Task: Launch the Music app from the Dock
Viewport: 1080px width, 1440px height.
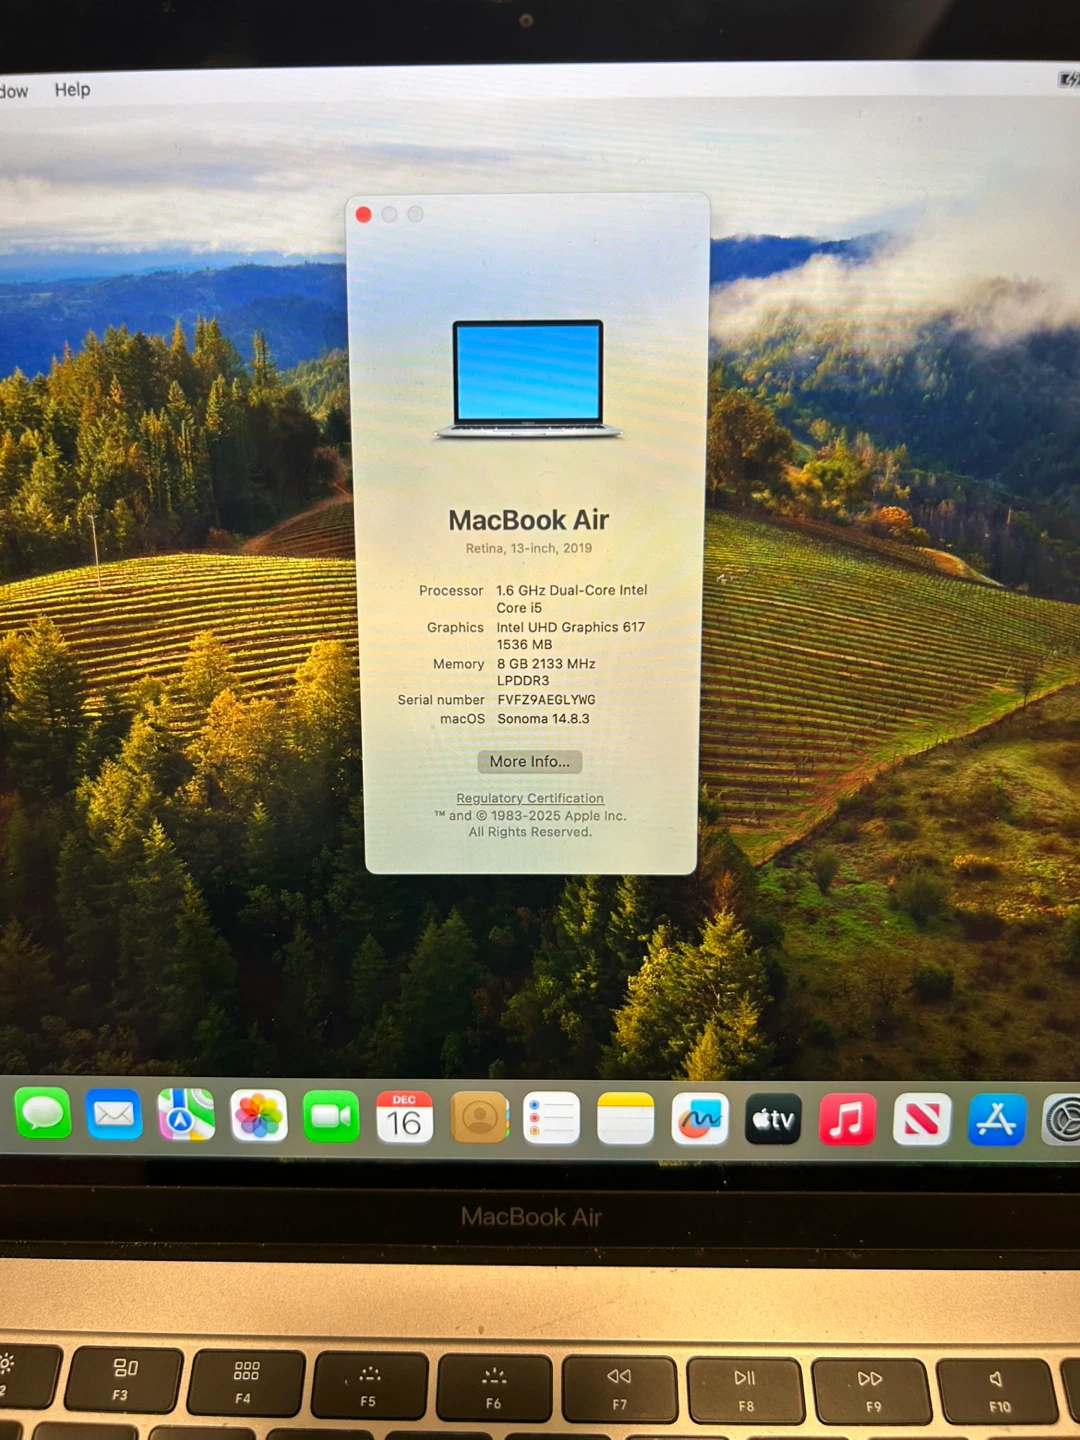Action: (847, 1119)
